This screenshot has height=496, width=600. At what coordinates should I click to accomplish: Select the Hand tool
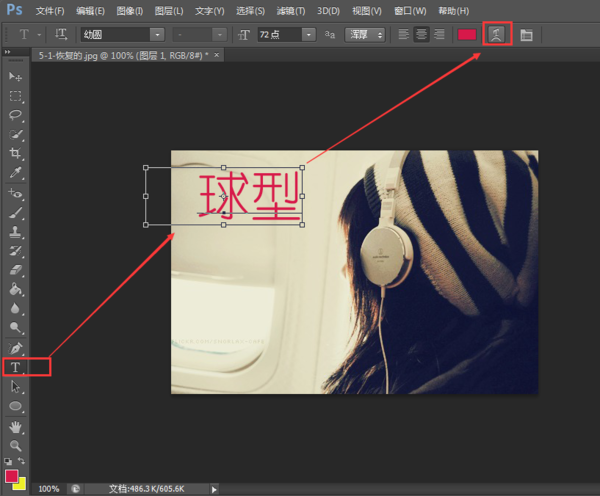tap(15, 427)
